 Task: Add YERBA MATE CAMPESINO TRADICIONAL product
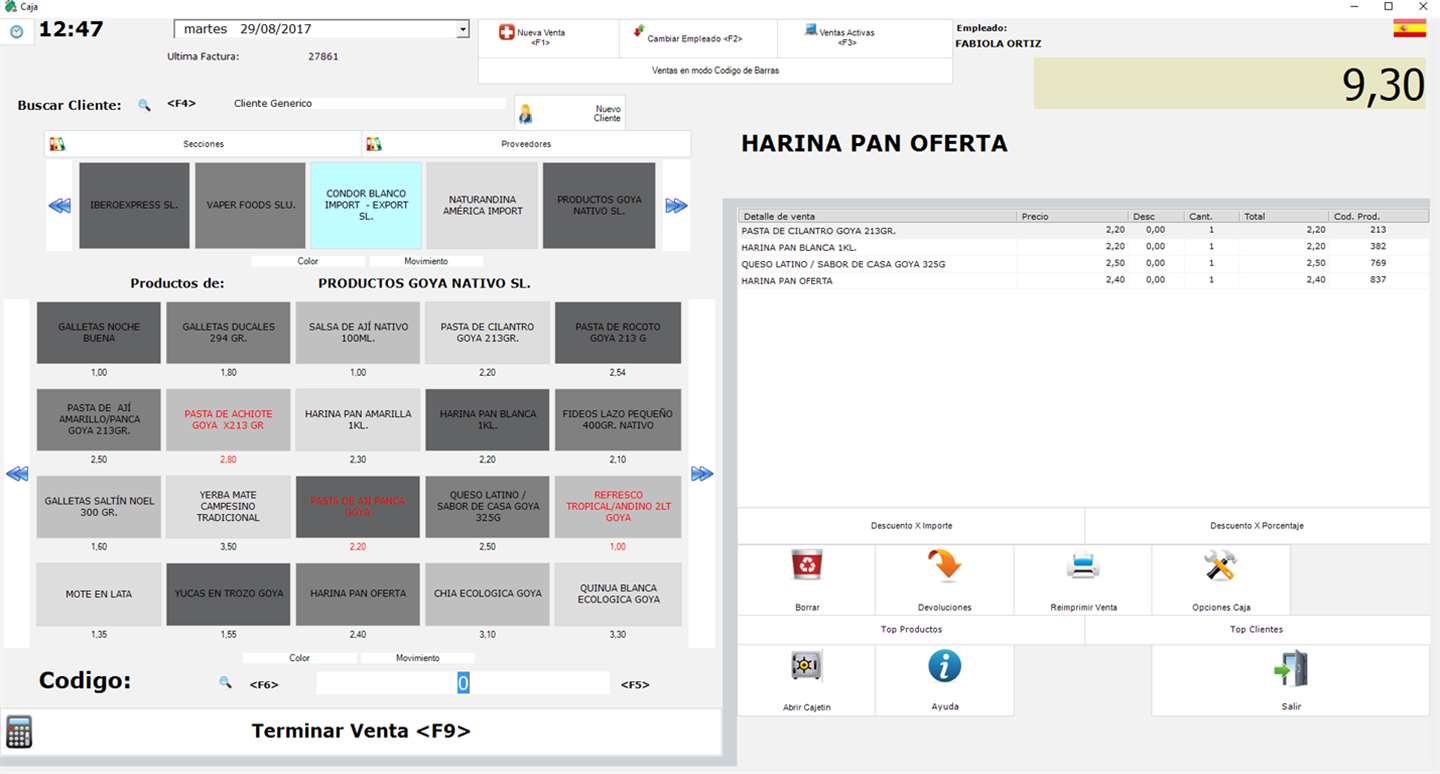click(228, 507)
